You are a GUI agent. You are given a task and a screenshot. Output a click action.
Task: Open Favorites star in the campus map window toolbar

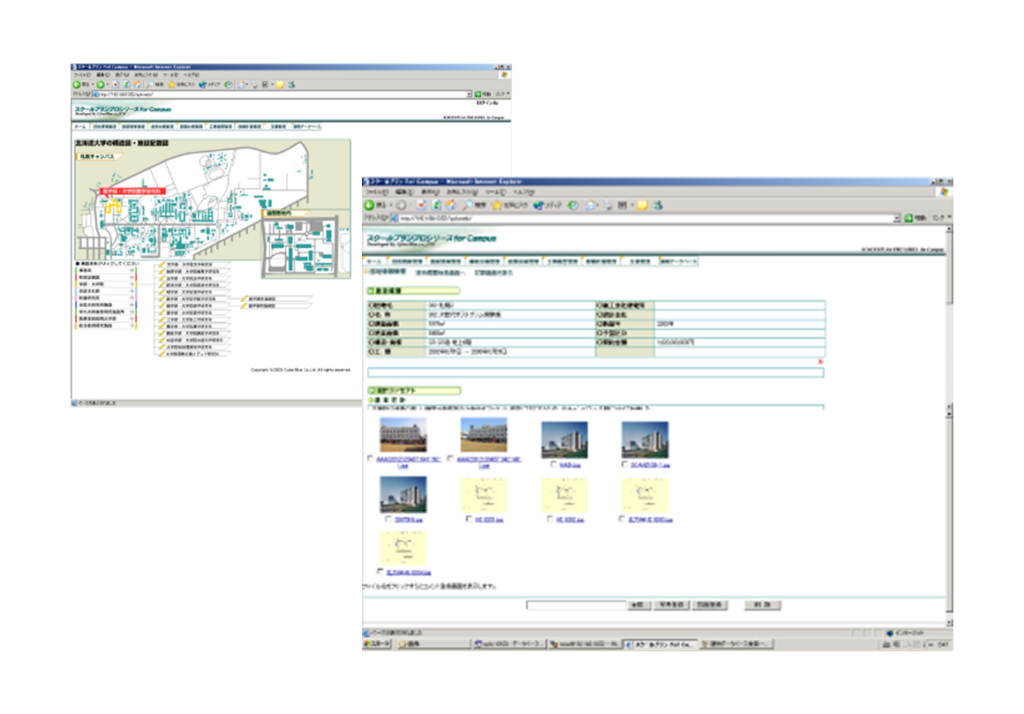pyautogui.click(x=172, y=84)
